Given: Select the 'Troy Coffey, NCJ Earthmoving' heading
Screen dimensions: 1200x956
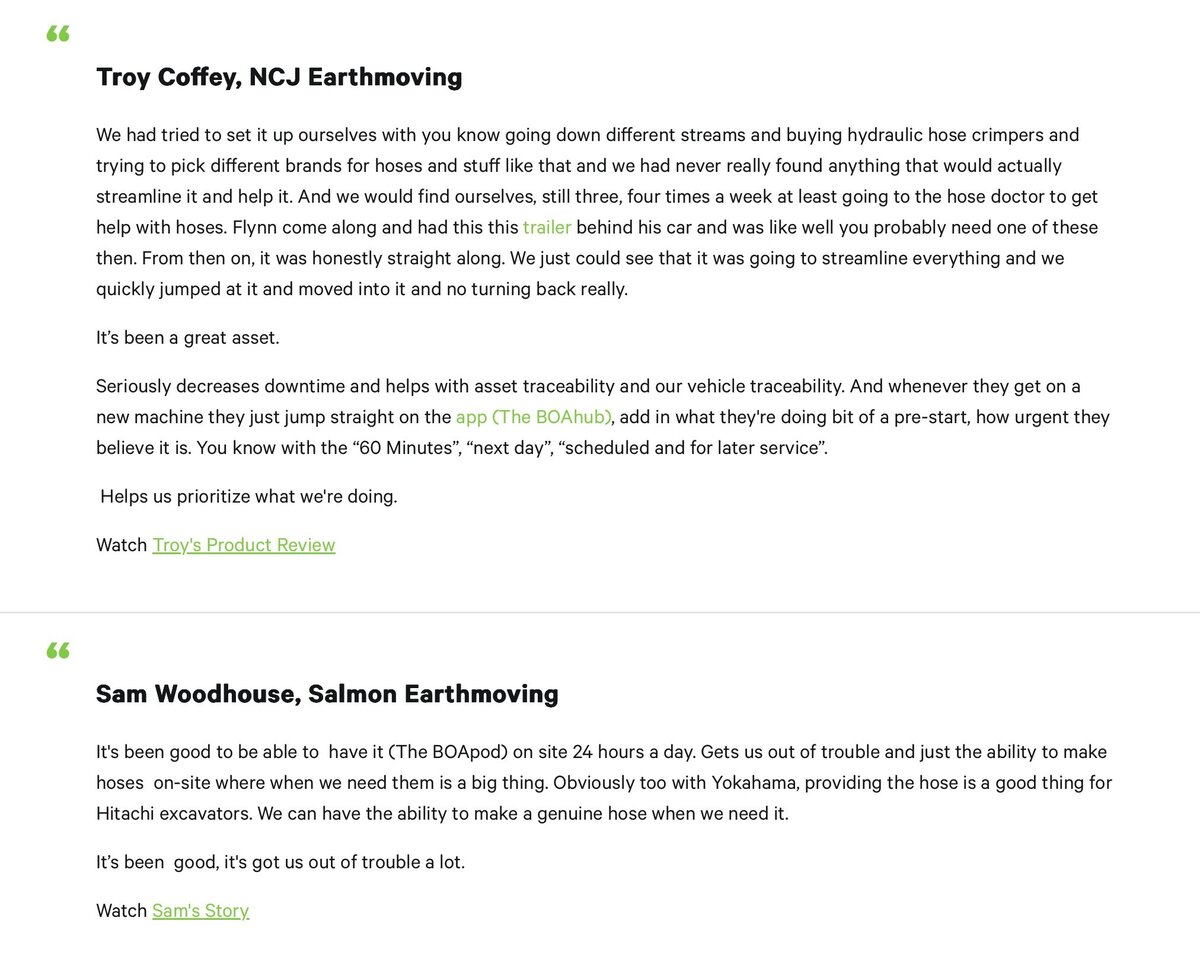Looking at the screenshot, I should [x=279, y=77].
